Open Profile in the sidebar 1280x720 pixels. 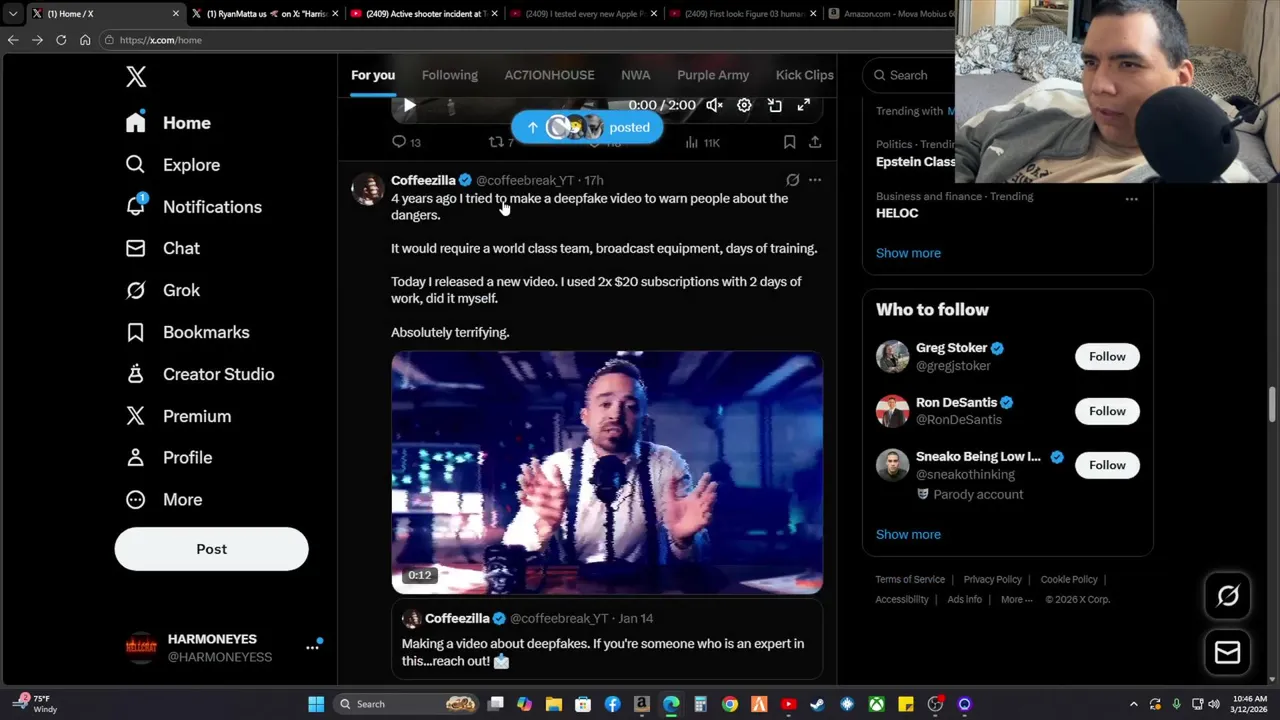[168, 457]
